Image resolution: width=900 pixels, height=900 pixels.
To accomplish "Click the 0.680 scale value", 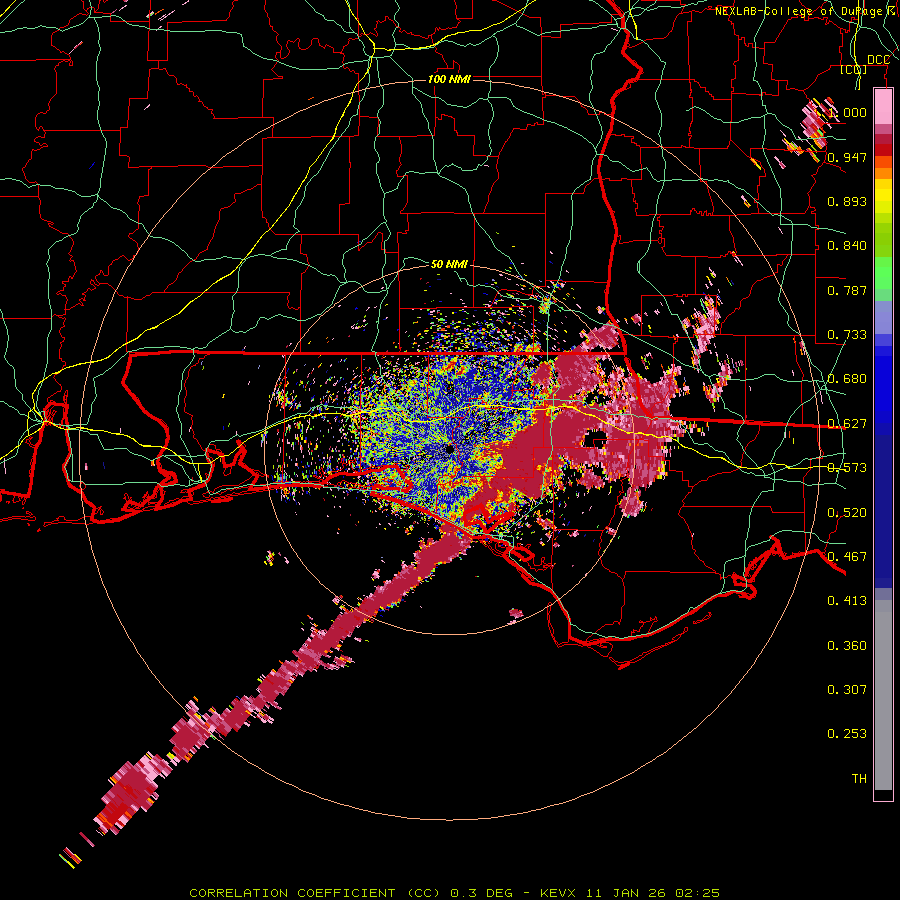I will tap(847, 379).
